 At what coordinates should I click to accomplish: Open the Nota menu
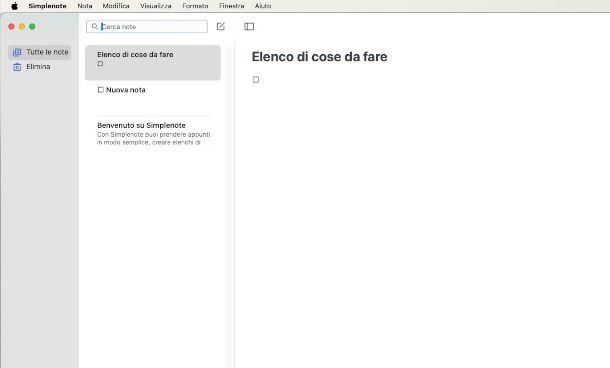(x=85, y=6)
